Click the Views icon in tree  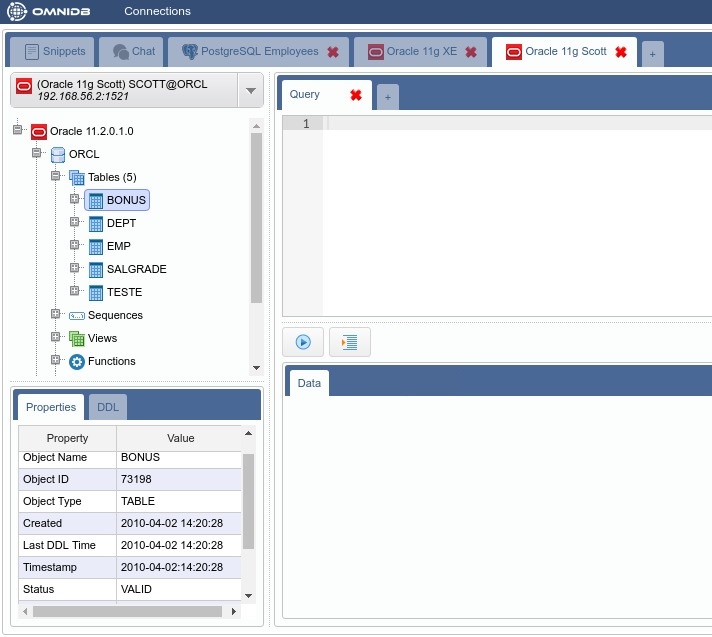tap(77, 339)
